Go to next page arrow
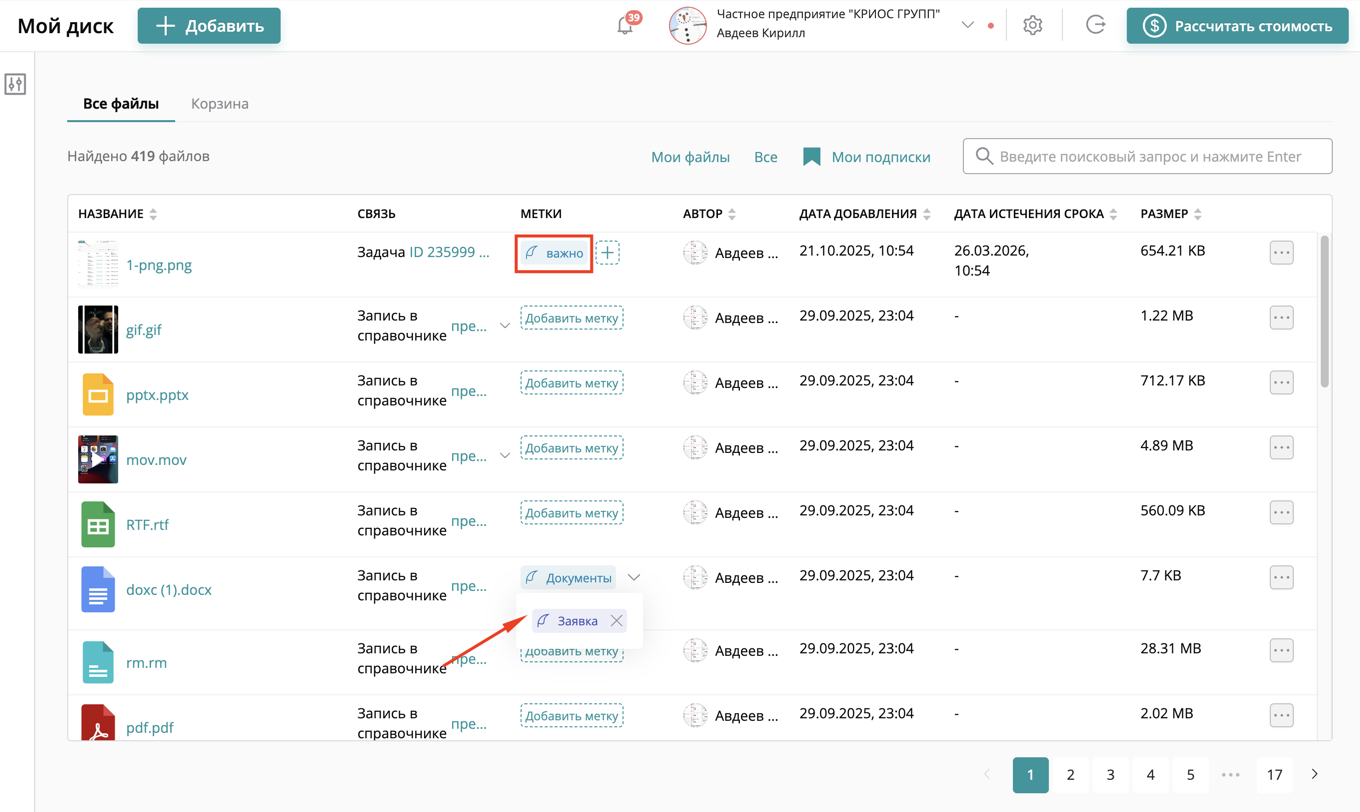 [1314, 774]
